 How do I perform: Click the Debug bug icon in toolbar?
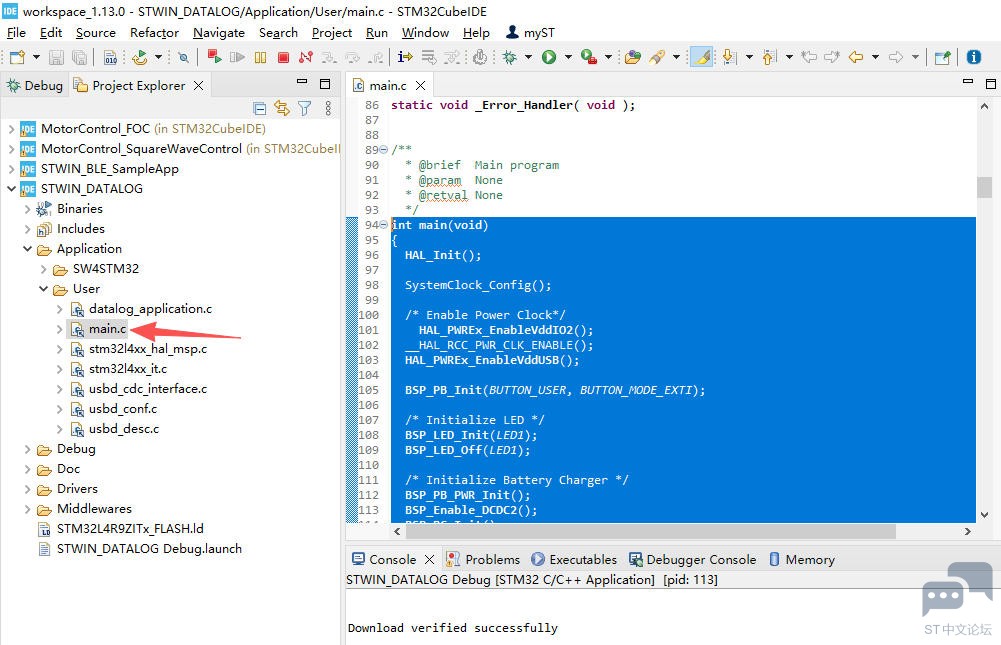click(510, 58)
